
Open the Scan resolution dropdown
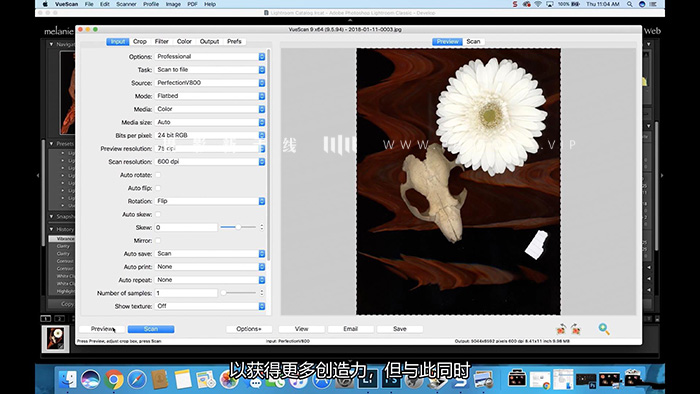point(210,162)
